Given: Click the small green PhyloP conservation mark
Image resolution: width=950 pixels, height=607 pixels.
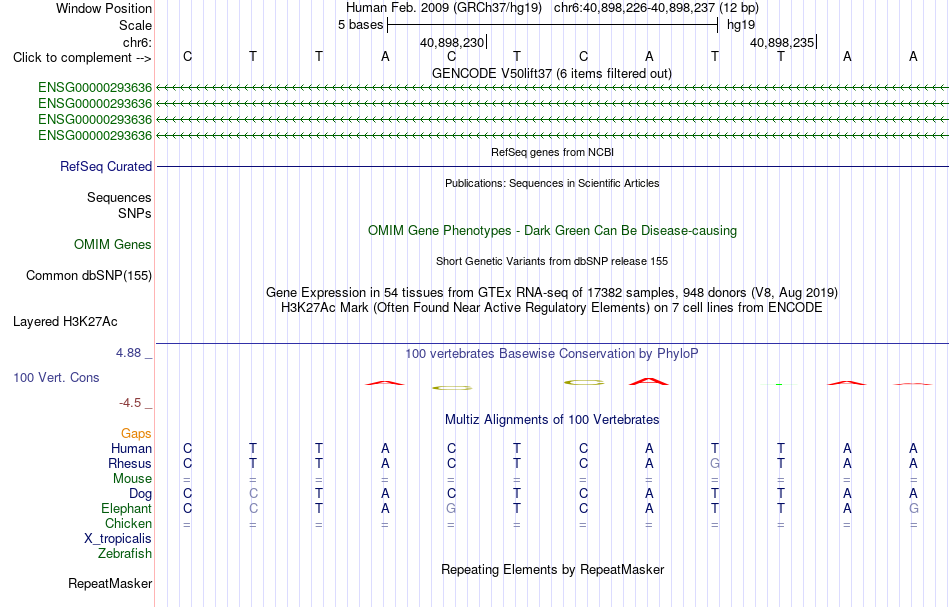Looking at the screenshot, I should coord(779,384).
